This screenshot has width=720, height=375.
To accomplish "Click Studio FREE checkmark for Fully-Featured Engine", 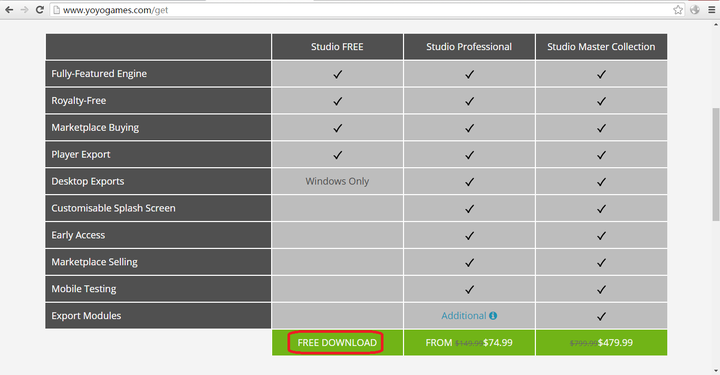I will pyautogui.click(x=338, y=74).
